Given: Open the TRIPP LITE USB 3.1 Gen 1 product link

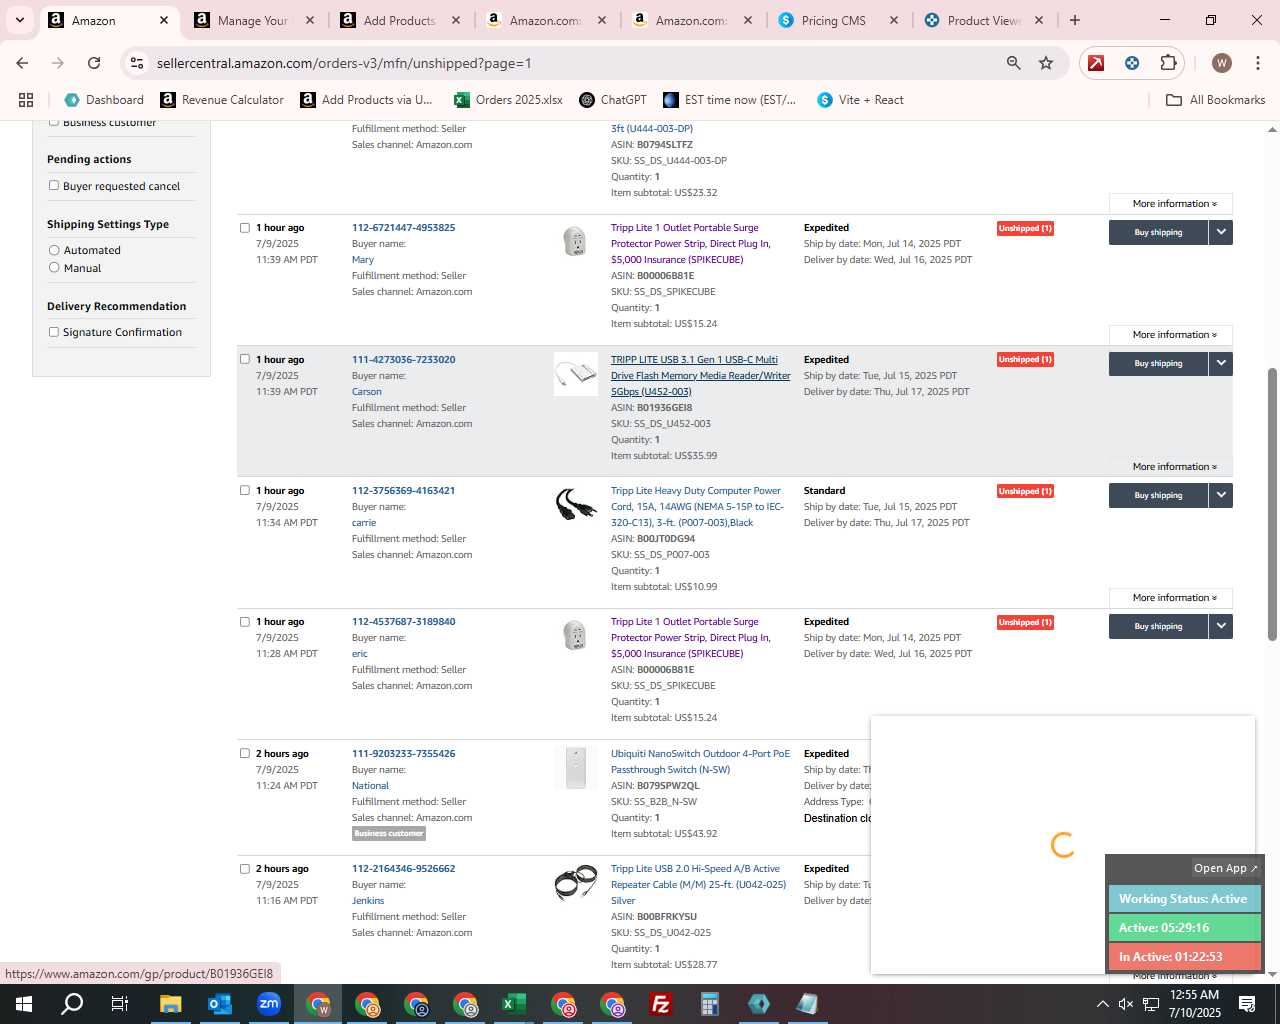Looking at the screenshot, I should (700, 375).
